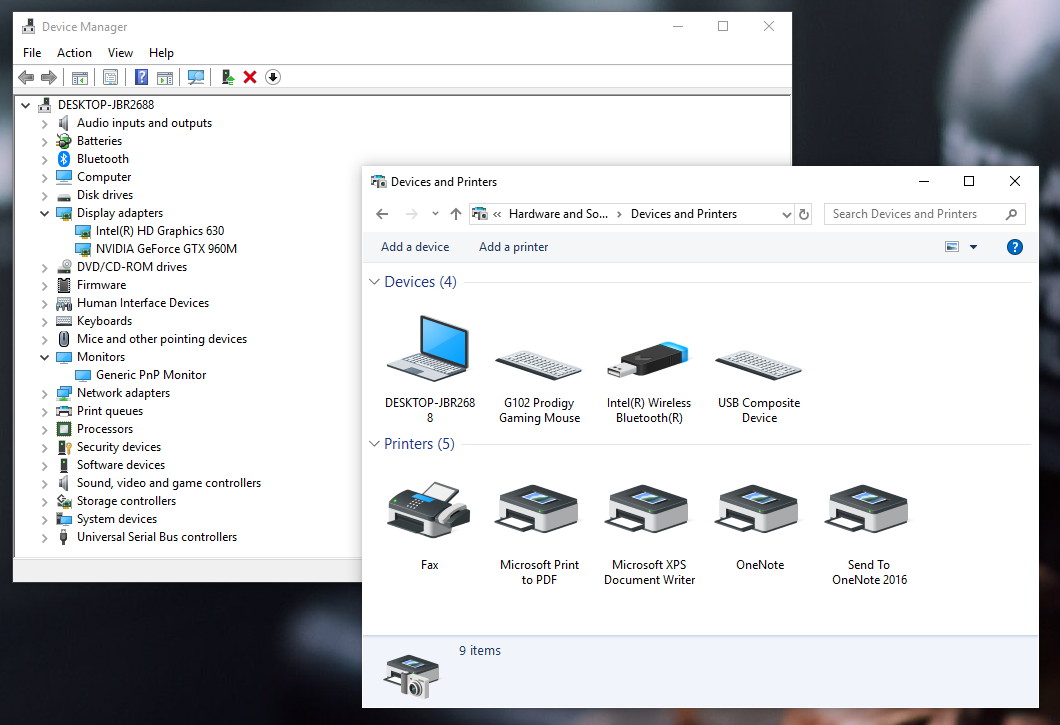Collapse the Monitors node
The image size is (1060, 725).
click(45, 357)
